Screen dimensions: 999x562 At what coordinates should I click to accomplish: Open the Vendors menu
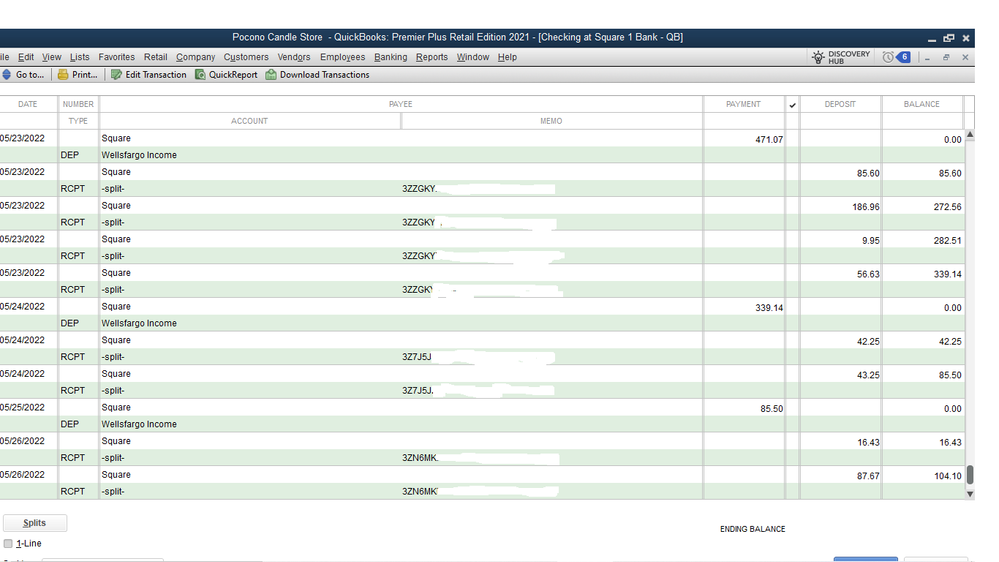tap(294, 57)
